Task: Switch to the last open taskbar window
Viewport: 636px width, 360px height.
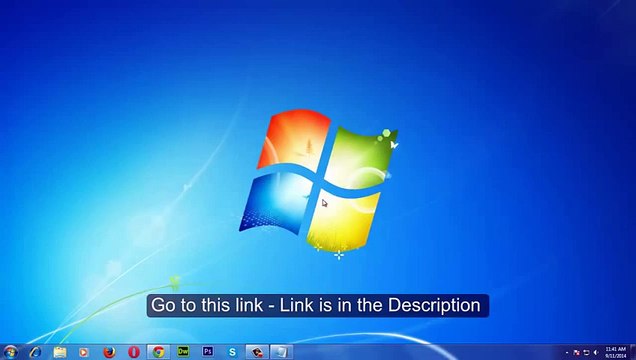Action: (281, 352)
